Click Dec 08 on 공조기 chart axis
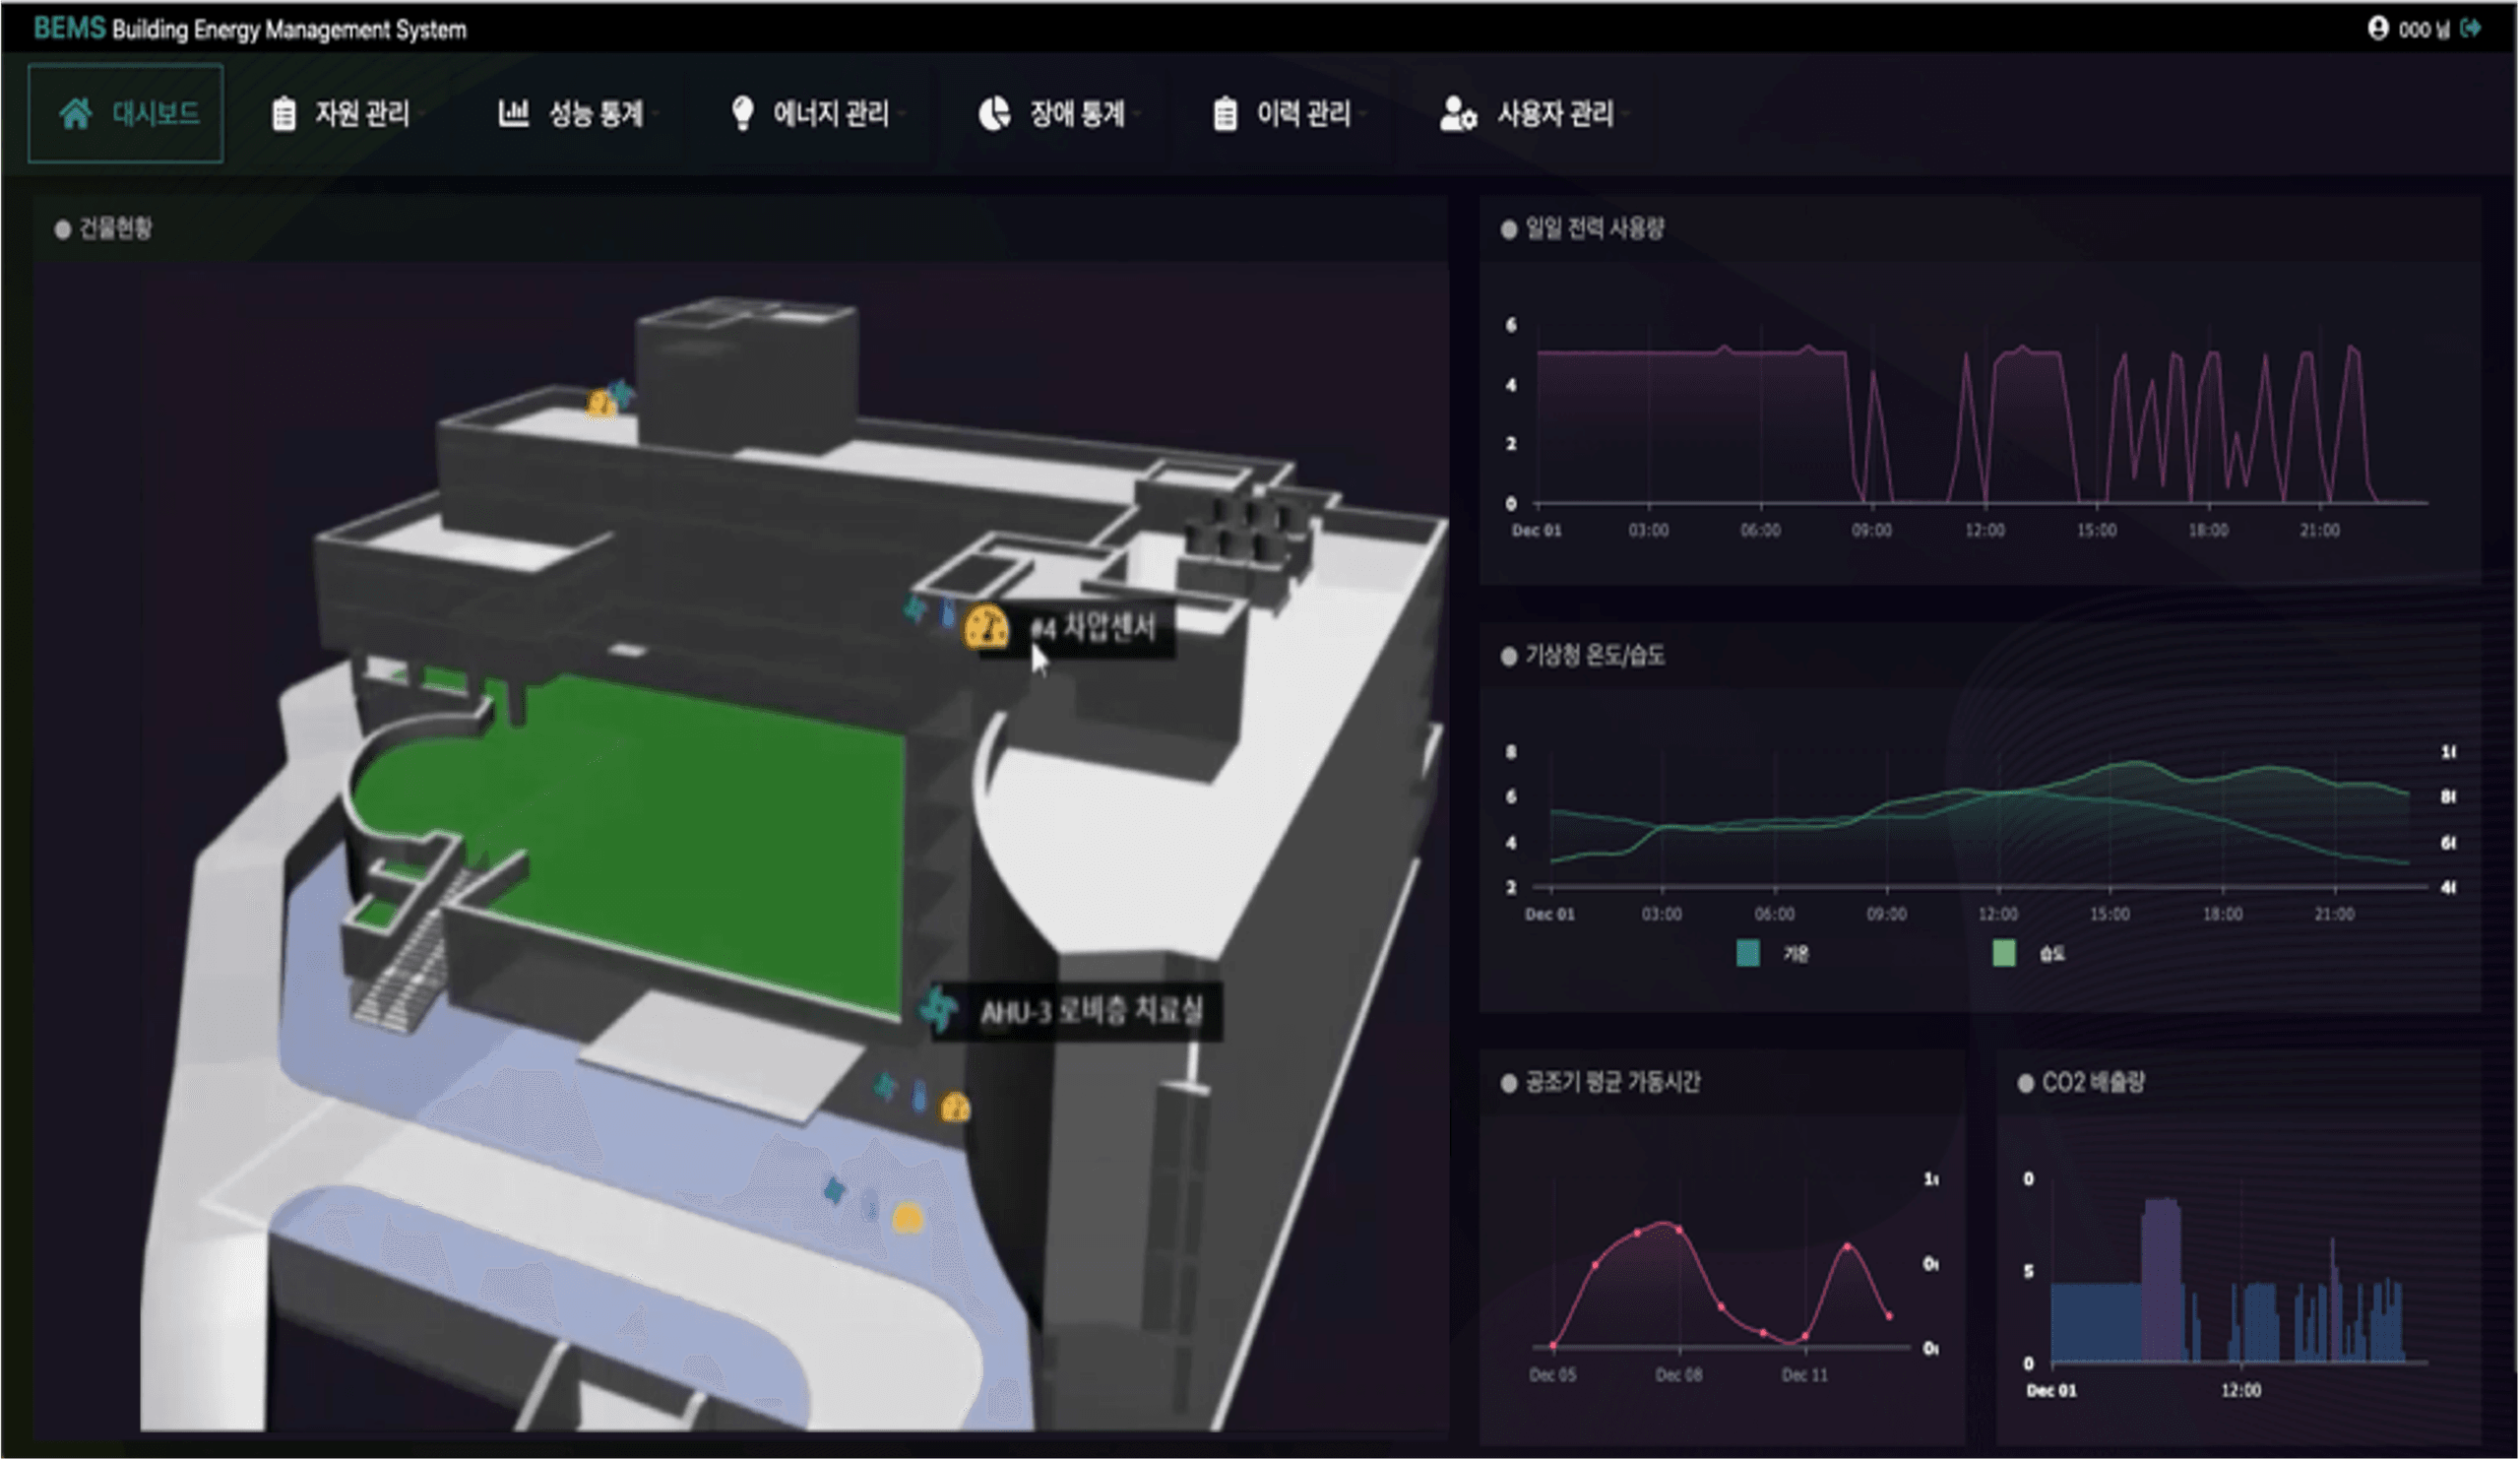The height and width of the screenshot is (1459, 2520). pyautogui.click(x=1678, y=1375)
